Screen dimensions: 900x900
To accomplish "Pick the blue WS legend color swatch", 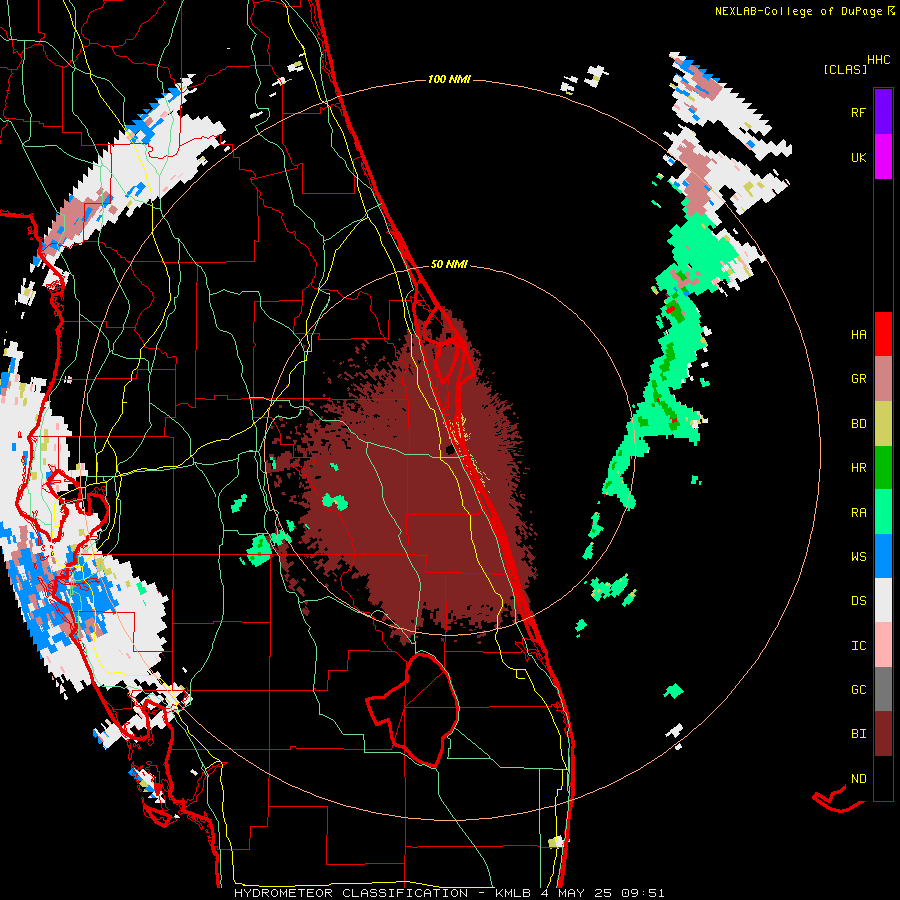I will [883, 556].
